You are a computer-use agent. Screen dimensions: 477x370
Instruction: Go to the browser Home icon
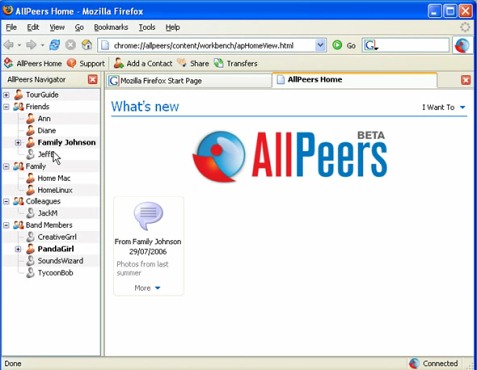pyautogui.click(x=87, y=45)
